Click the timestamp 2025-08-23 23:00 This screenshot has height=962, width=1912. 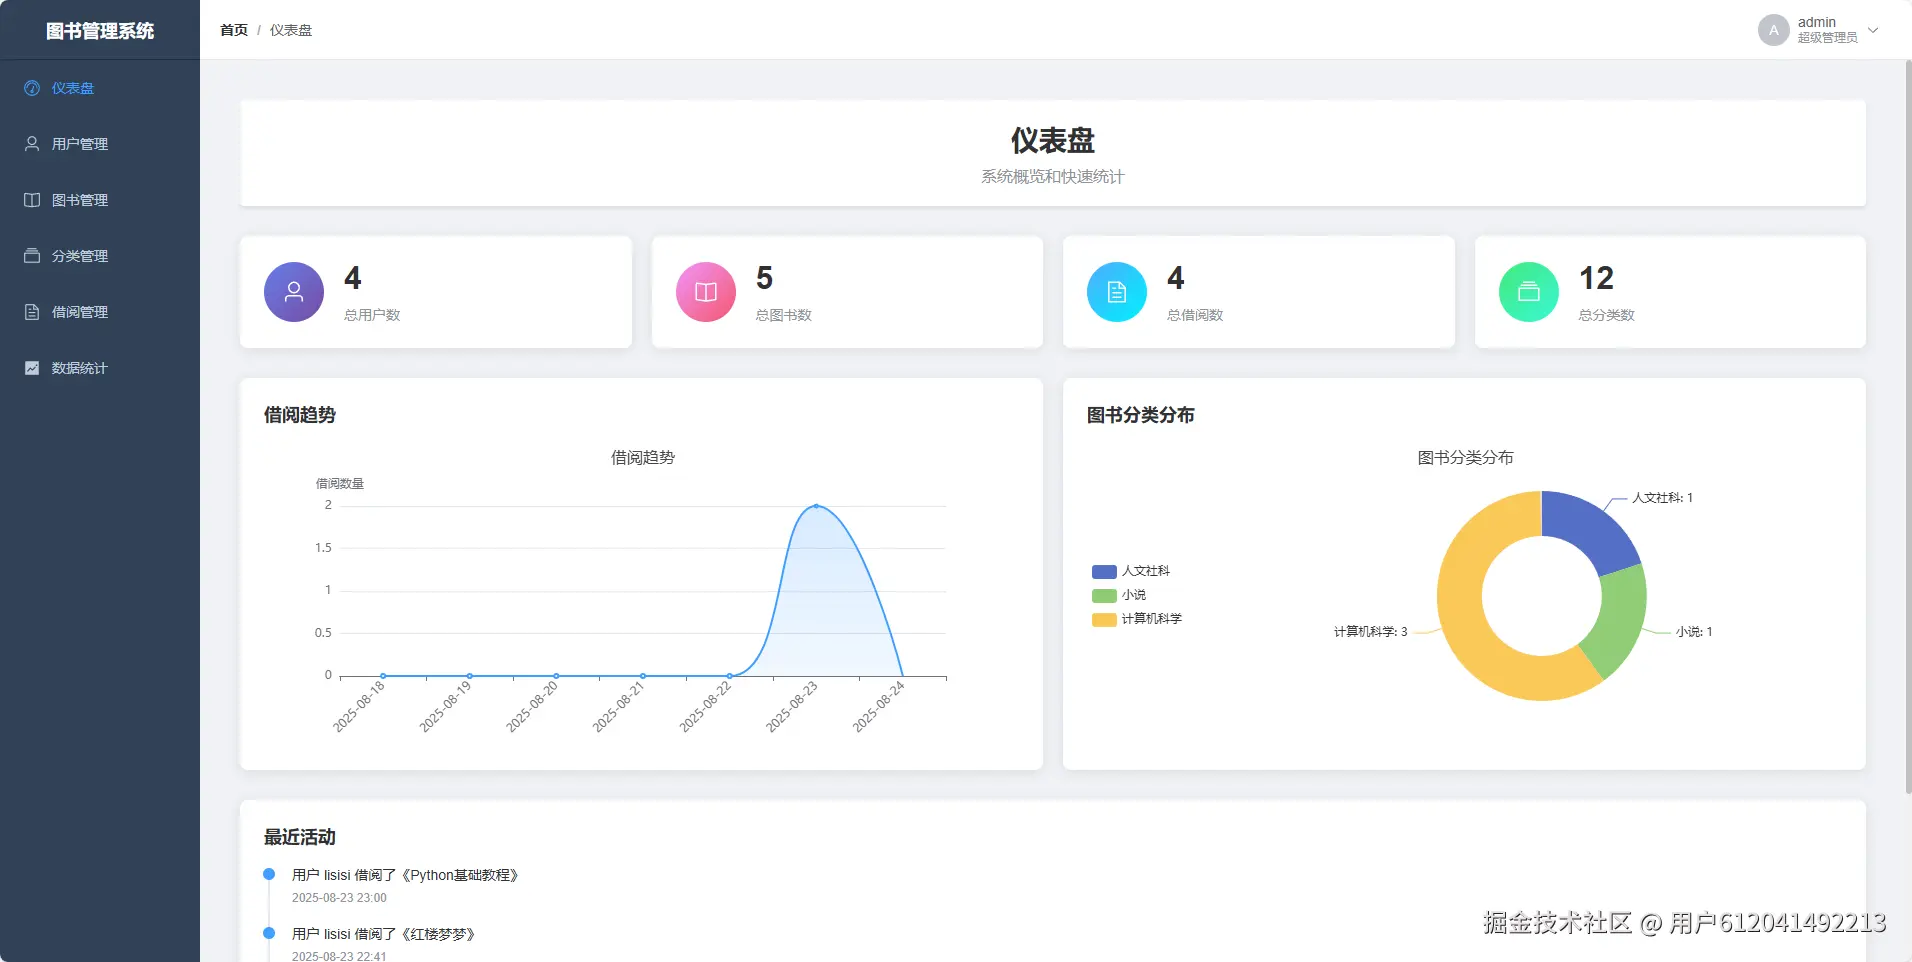[x=339, y=898]
